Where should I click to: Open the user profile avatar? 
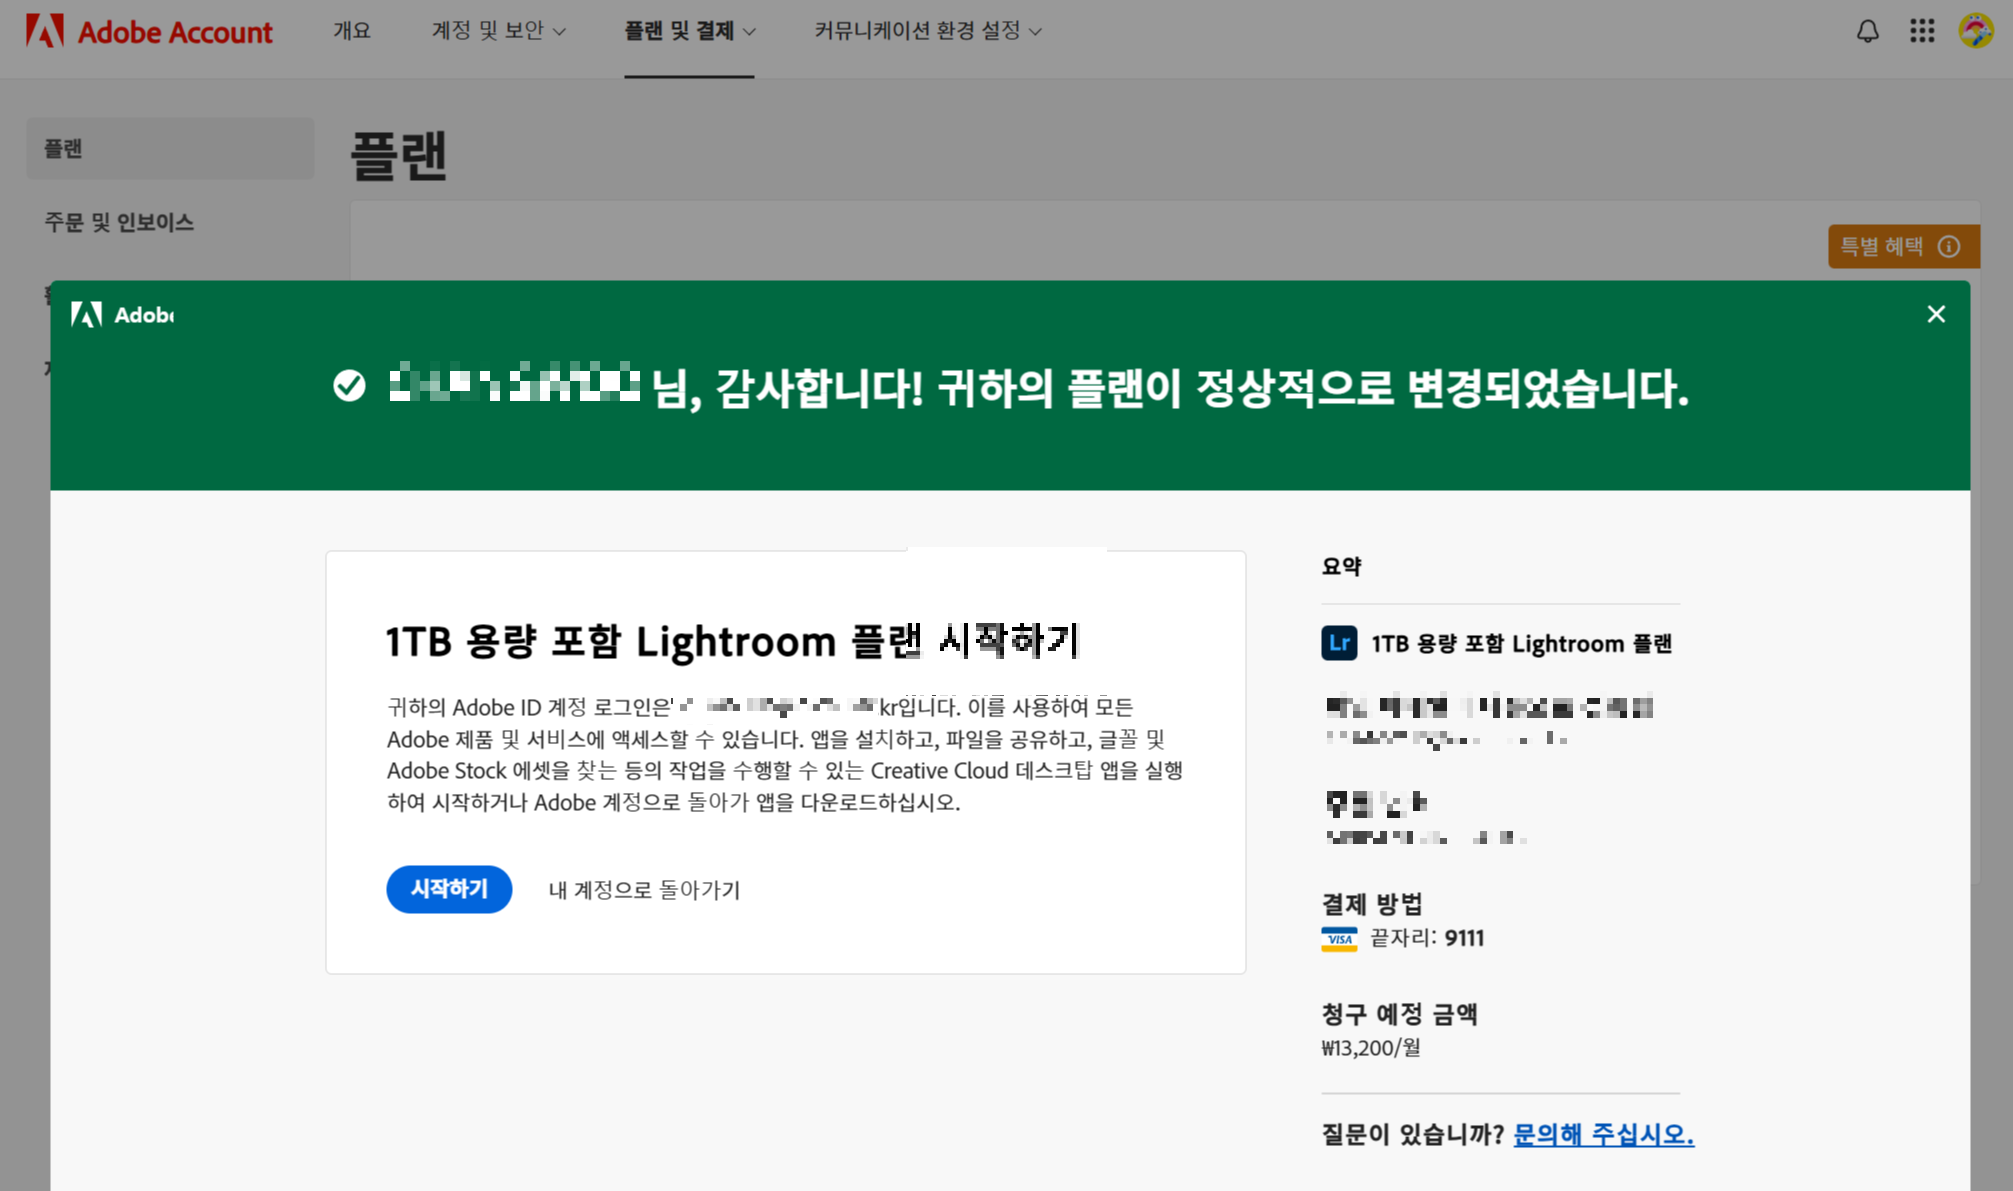[1975, 31]
